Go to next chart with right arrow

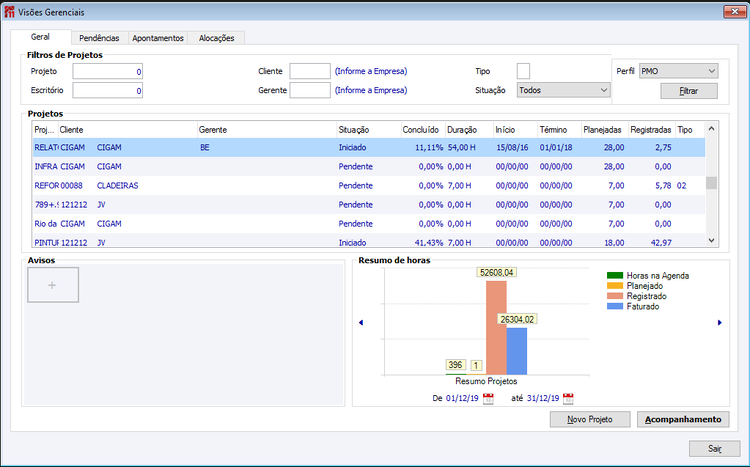719,322
